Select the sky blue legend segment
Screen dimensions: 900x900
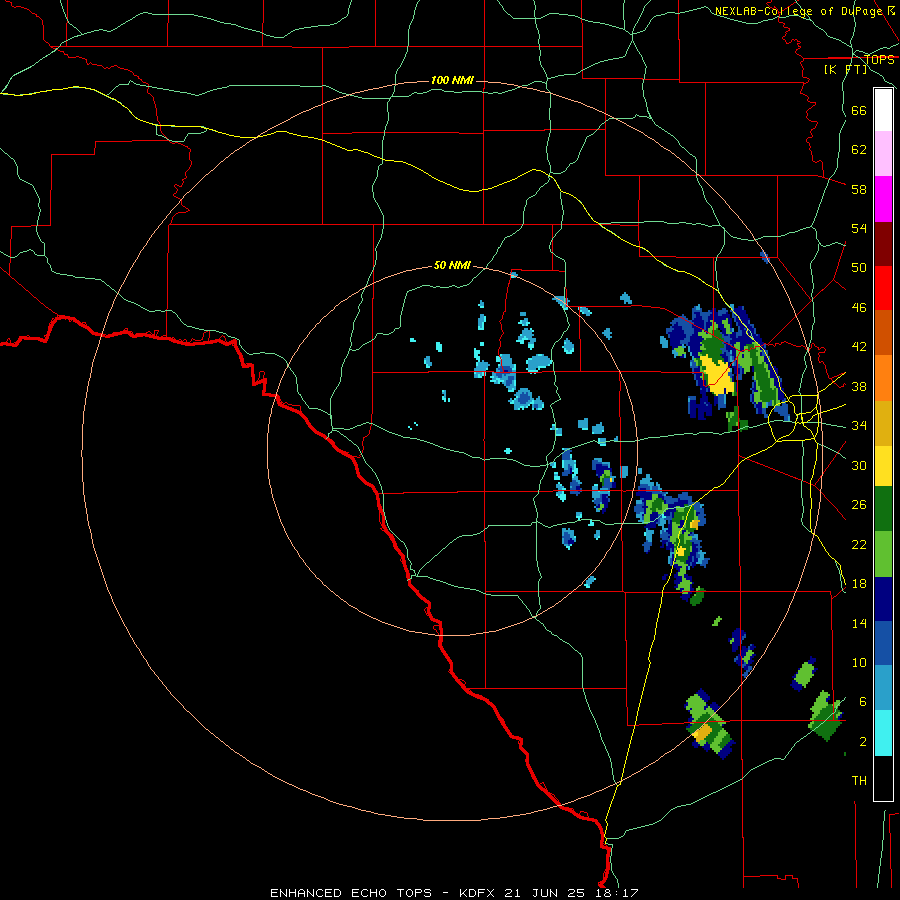883,688
